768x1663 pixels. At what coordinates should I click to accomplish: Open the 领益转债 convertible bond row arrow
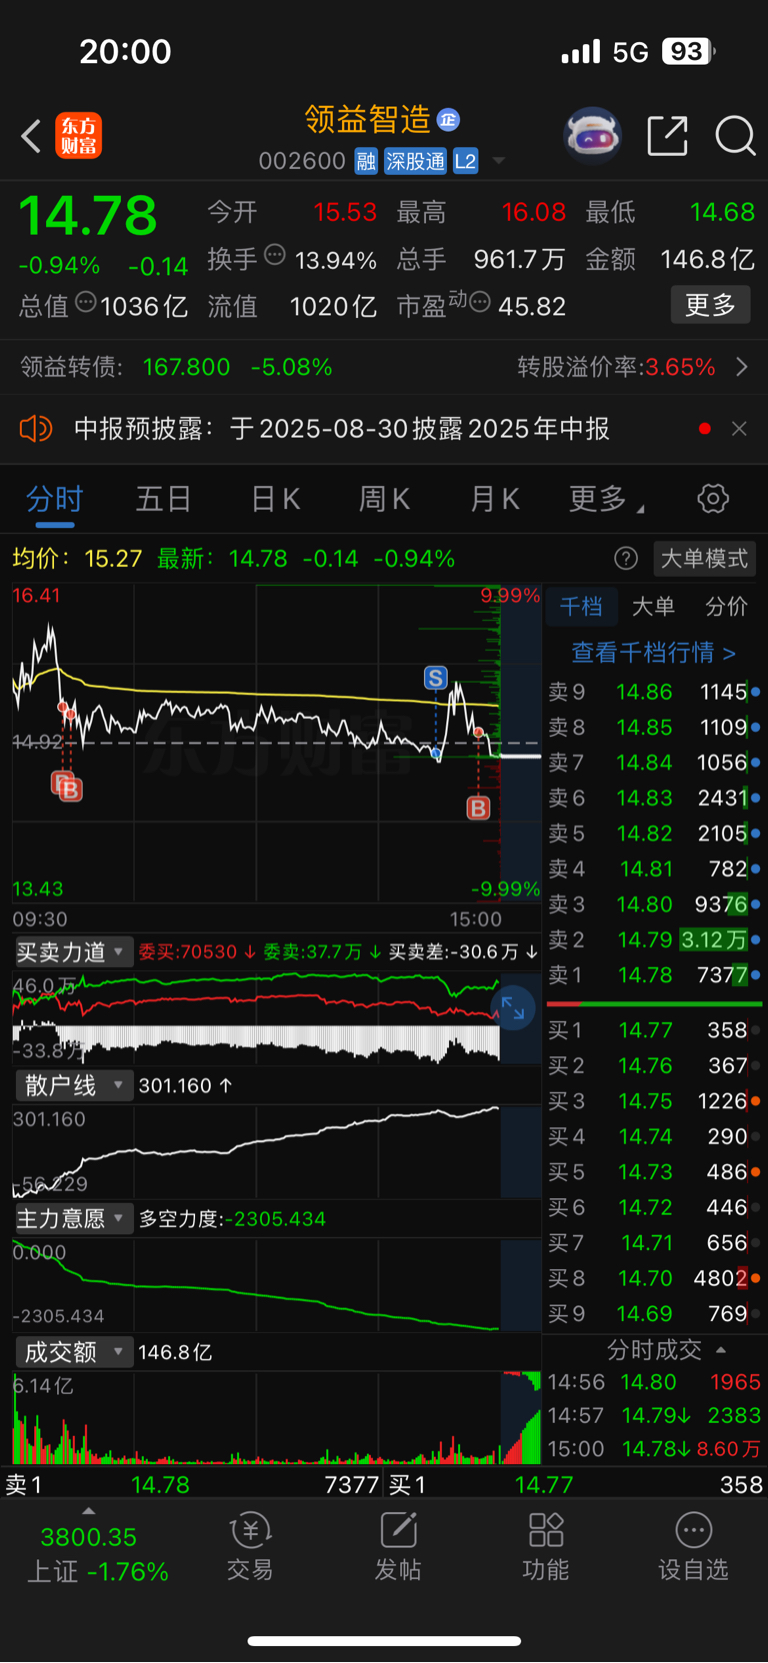coord(741,367)
